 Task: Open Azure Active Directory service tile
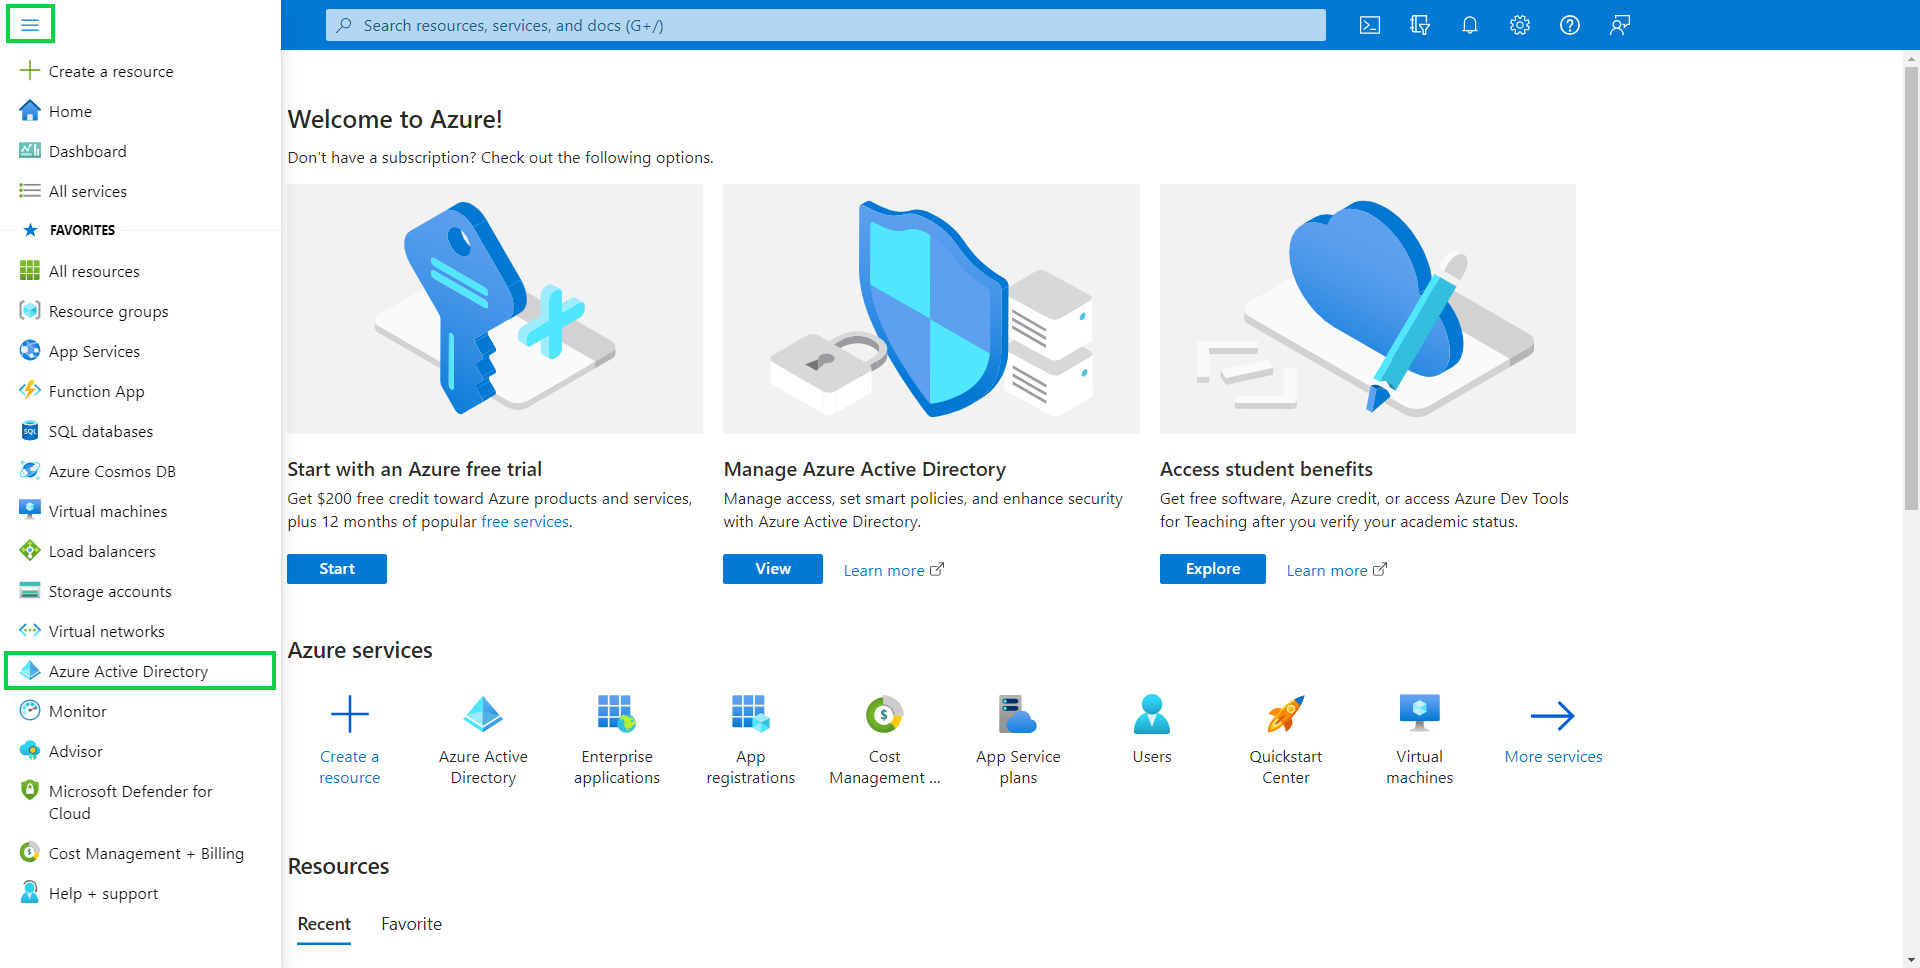[x=483, y=740]
